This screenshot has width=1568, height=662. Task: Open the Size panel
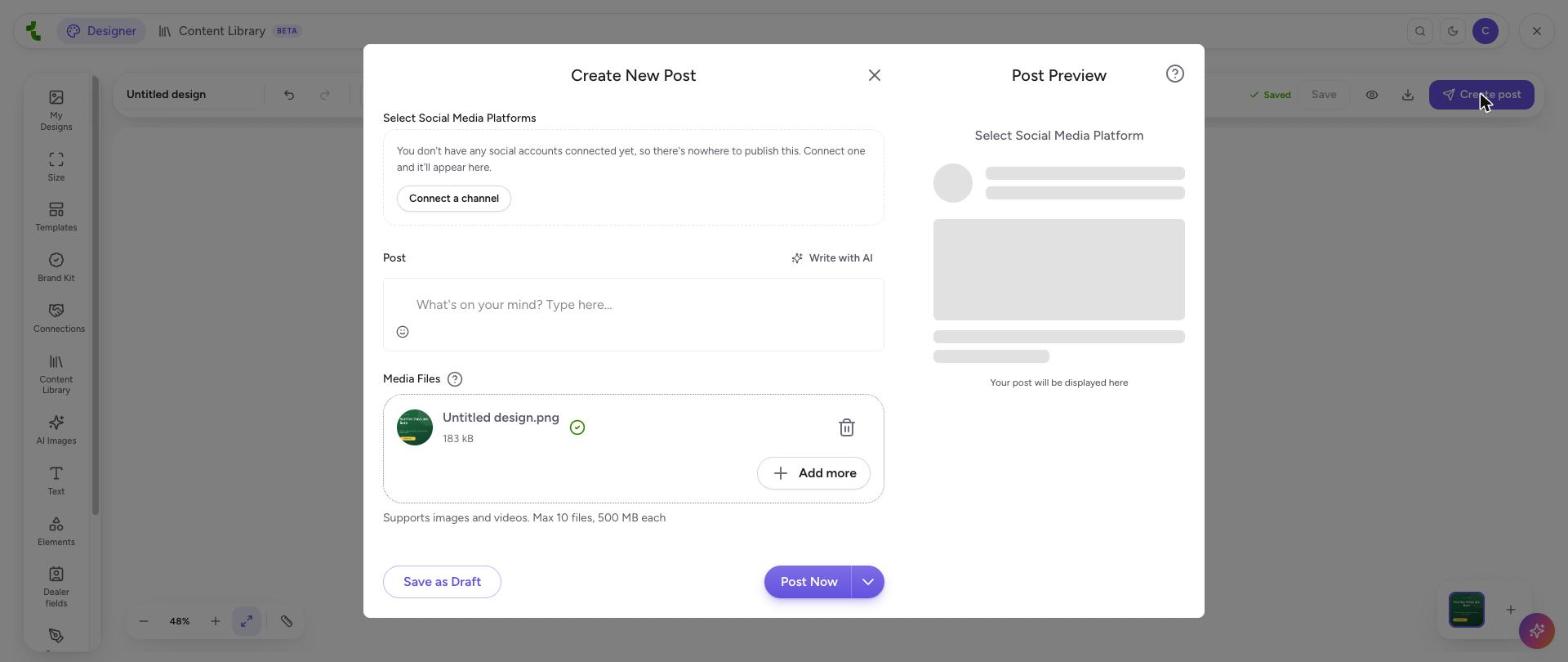pos(56,166)
